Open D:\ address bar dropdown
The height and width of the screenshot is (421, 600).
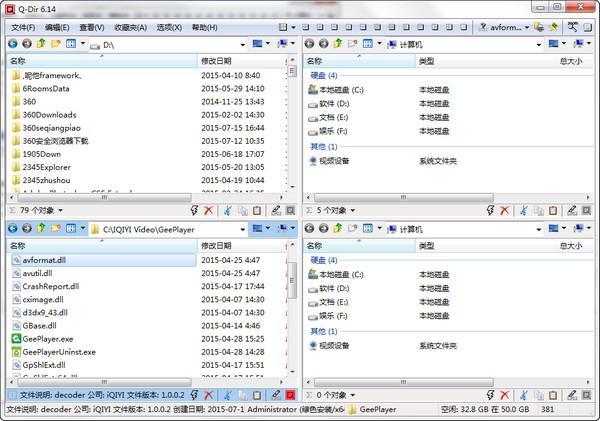[x=243, y=45]
